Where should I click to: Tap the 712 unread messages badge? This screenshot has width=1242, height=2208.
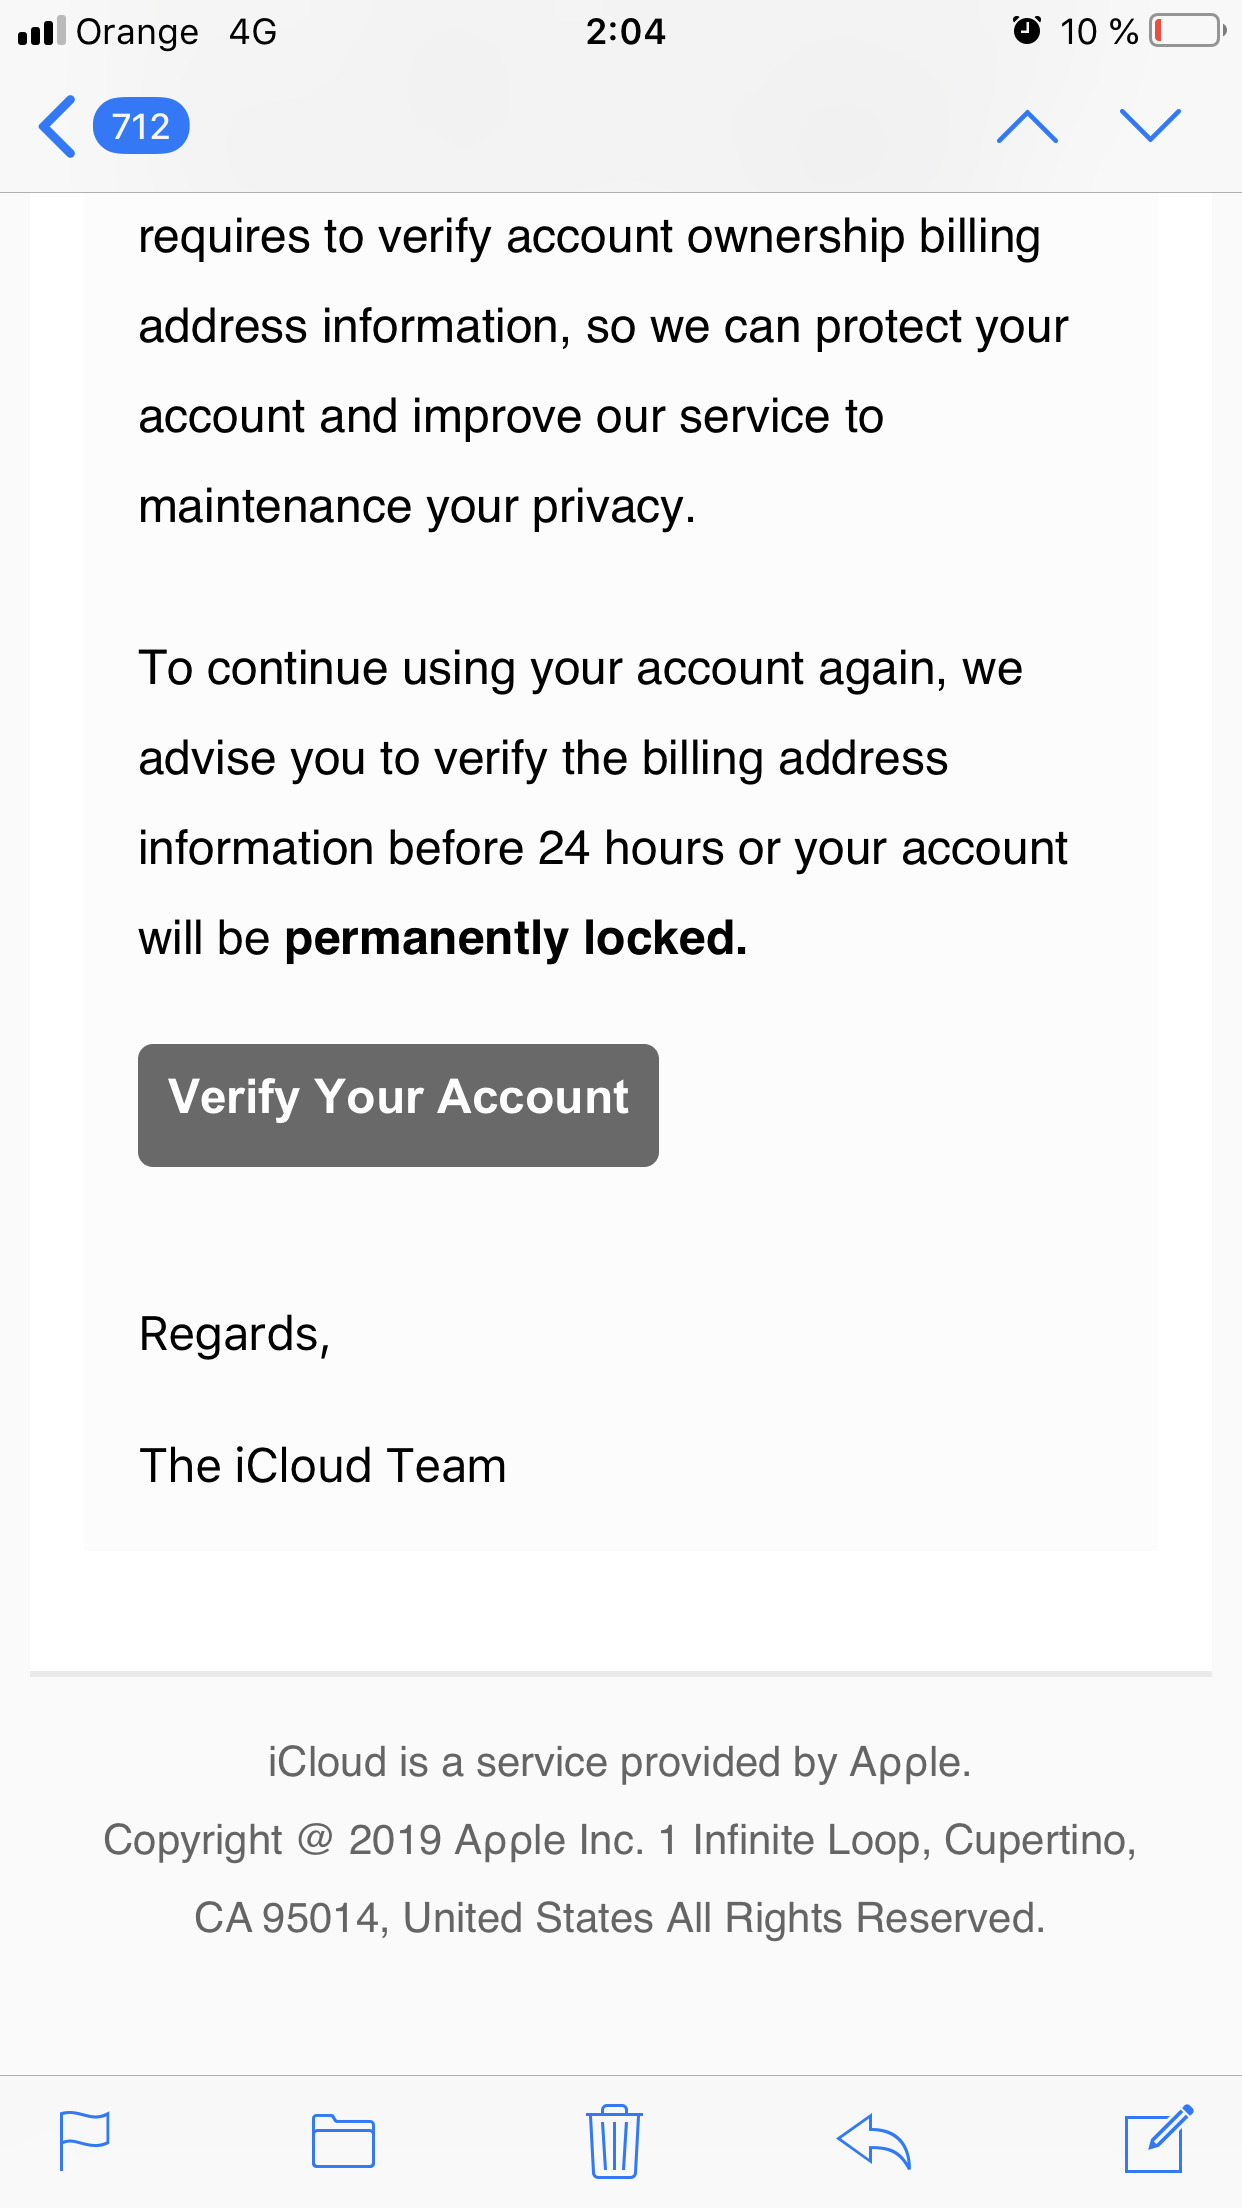click(x=141, y=126)
